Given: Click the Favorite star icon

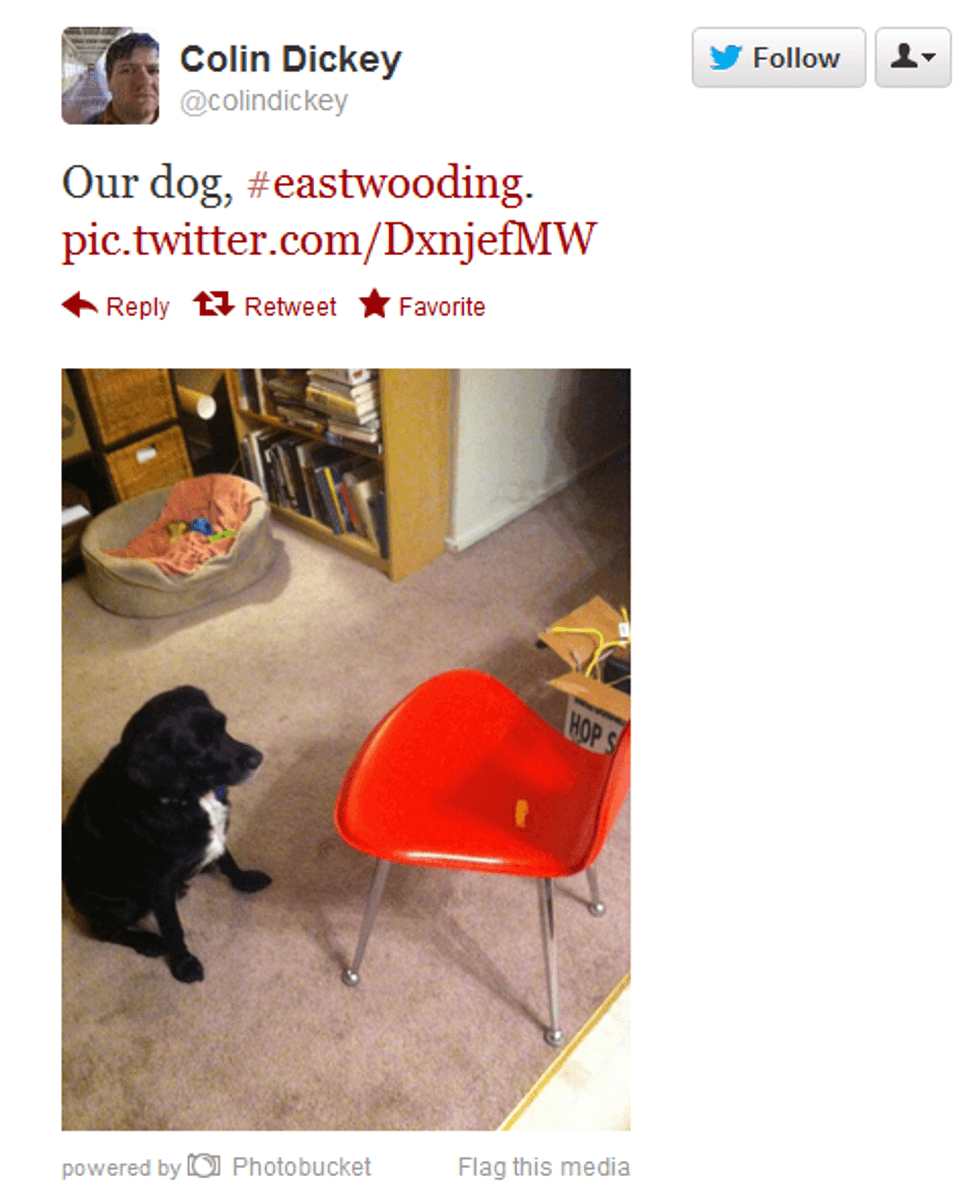Looking at the screenshot, I should pos(374,304).
